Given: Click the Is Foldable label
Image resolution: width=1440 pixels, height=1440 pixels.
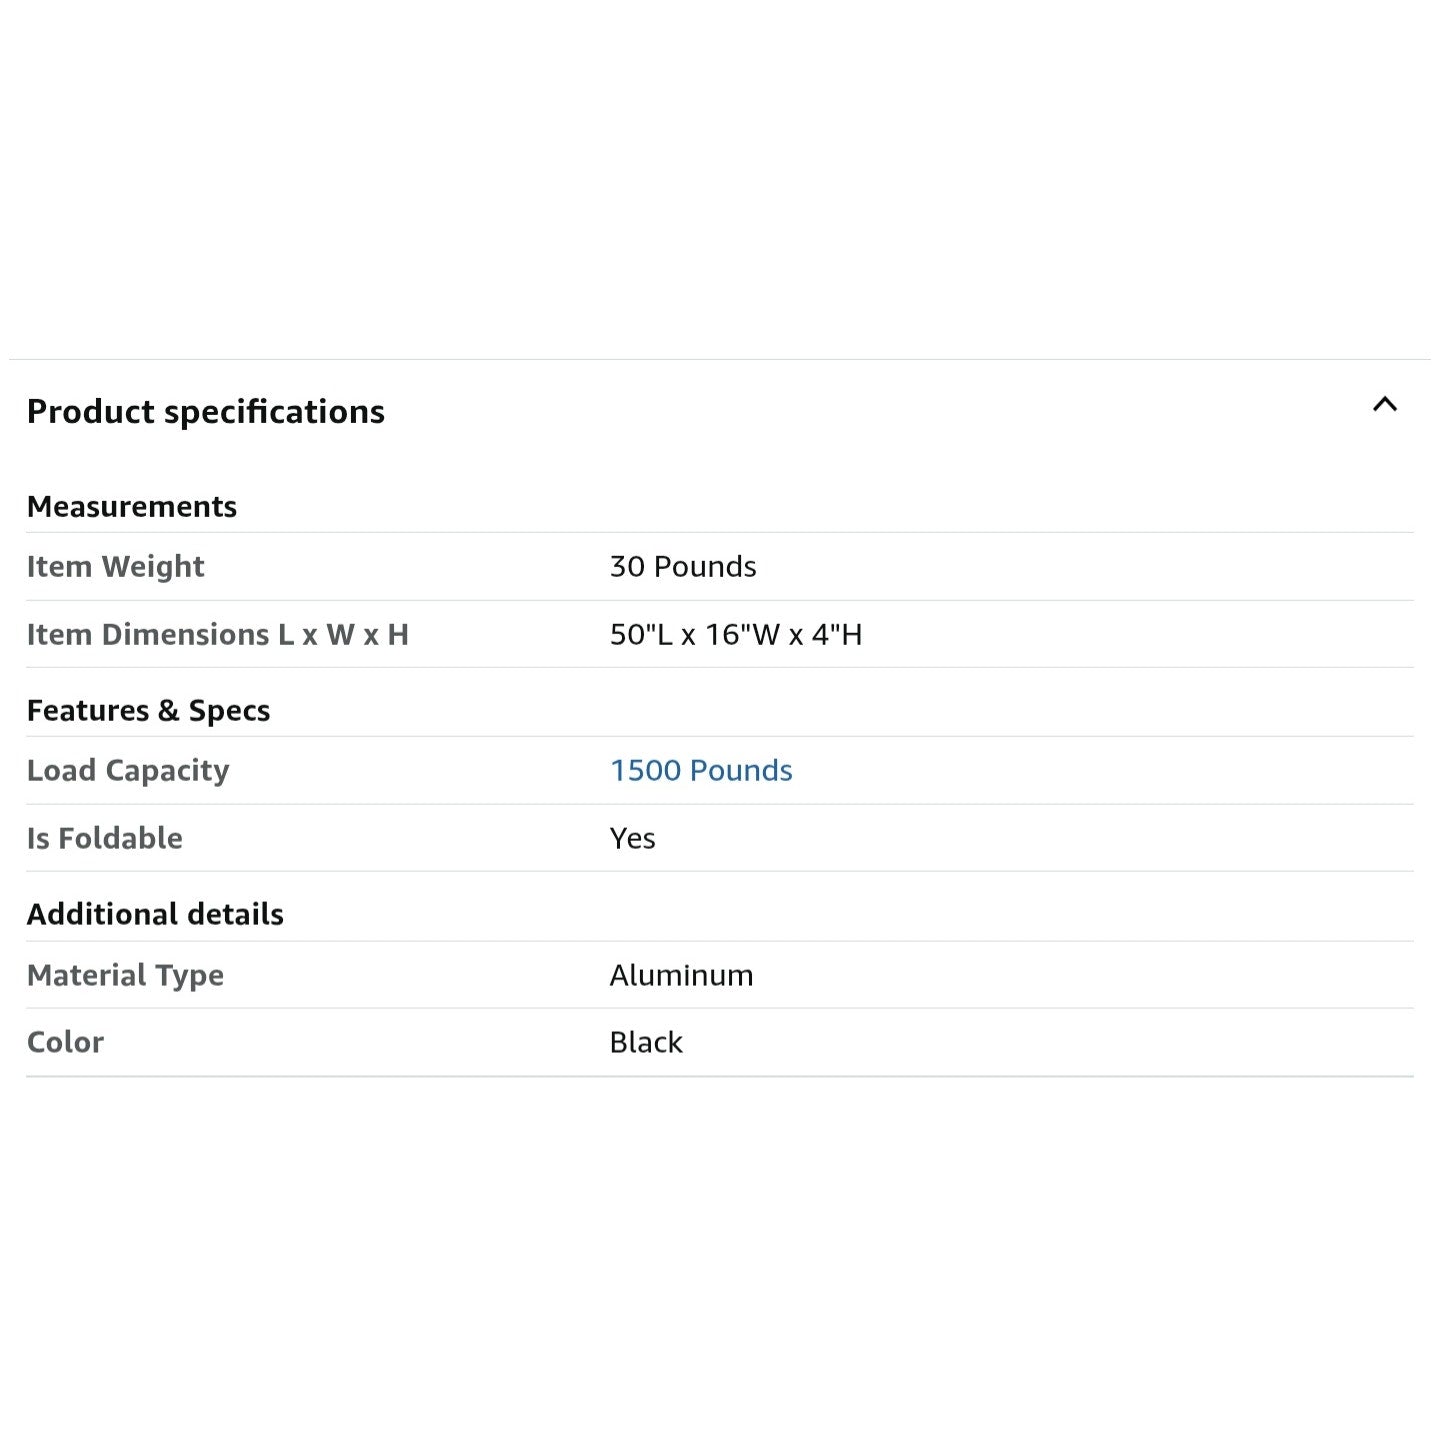Looking at the screenshot, I should click(x=105, y=839).
